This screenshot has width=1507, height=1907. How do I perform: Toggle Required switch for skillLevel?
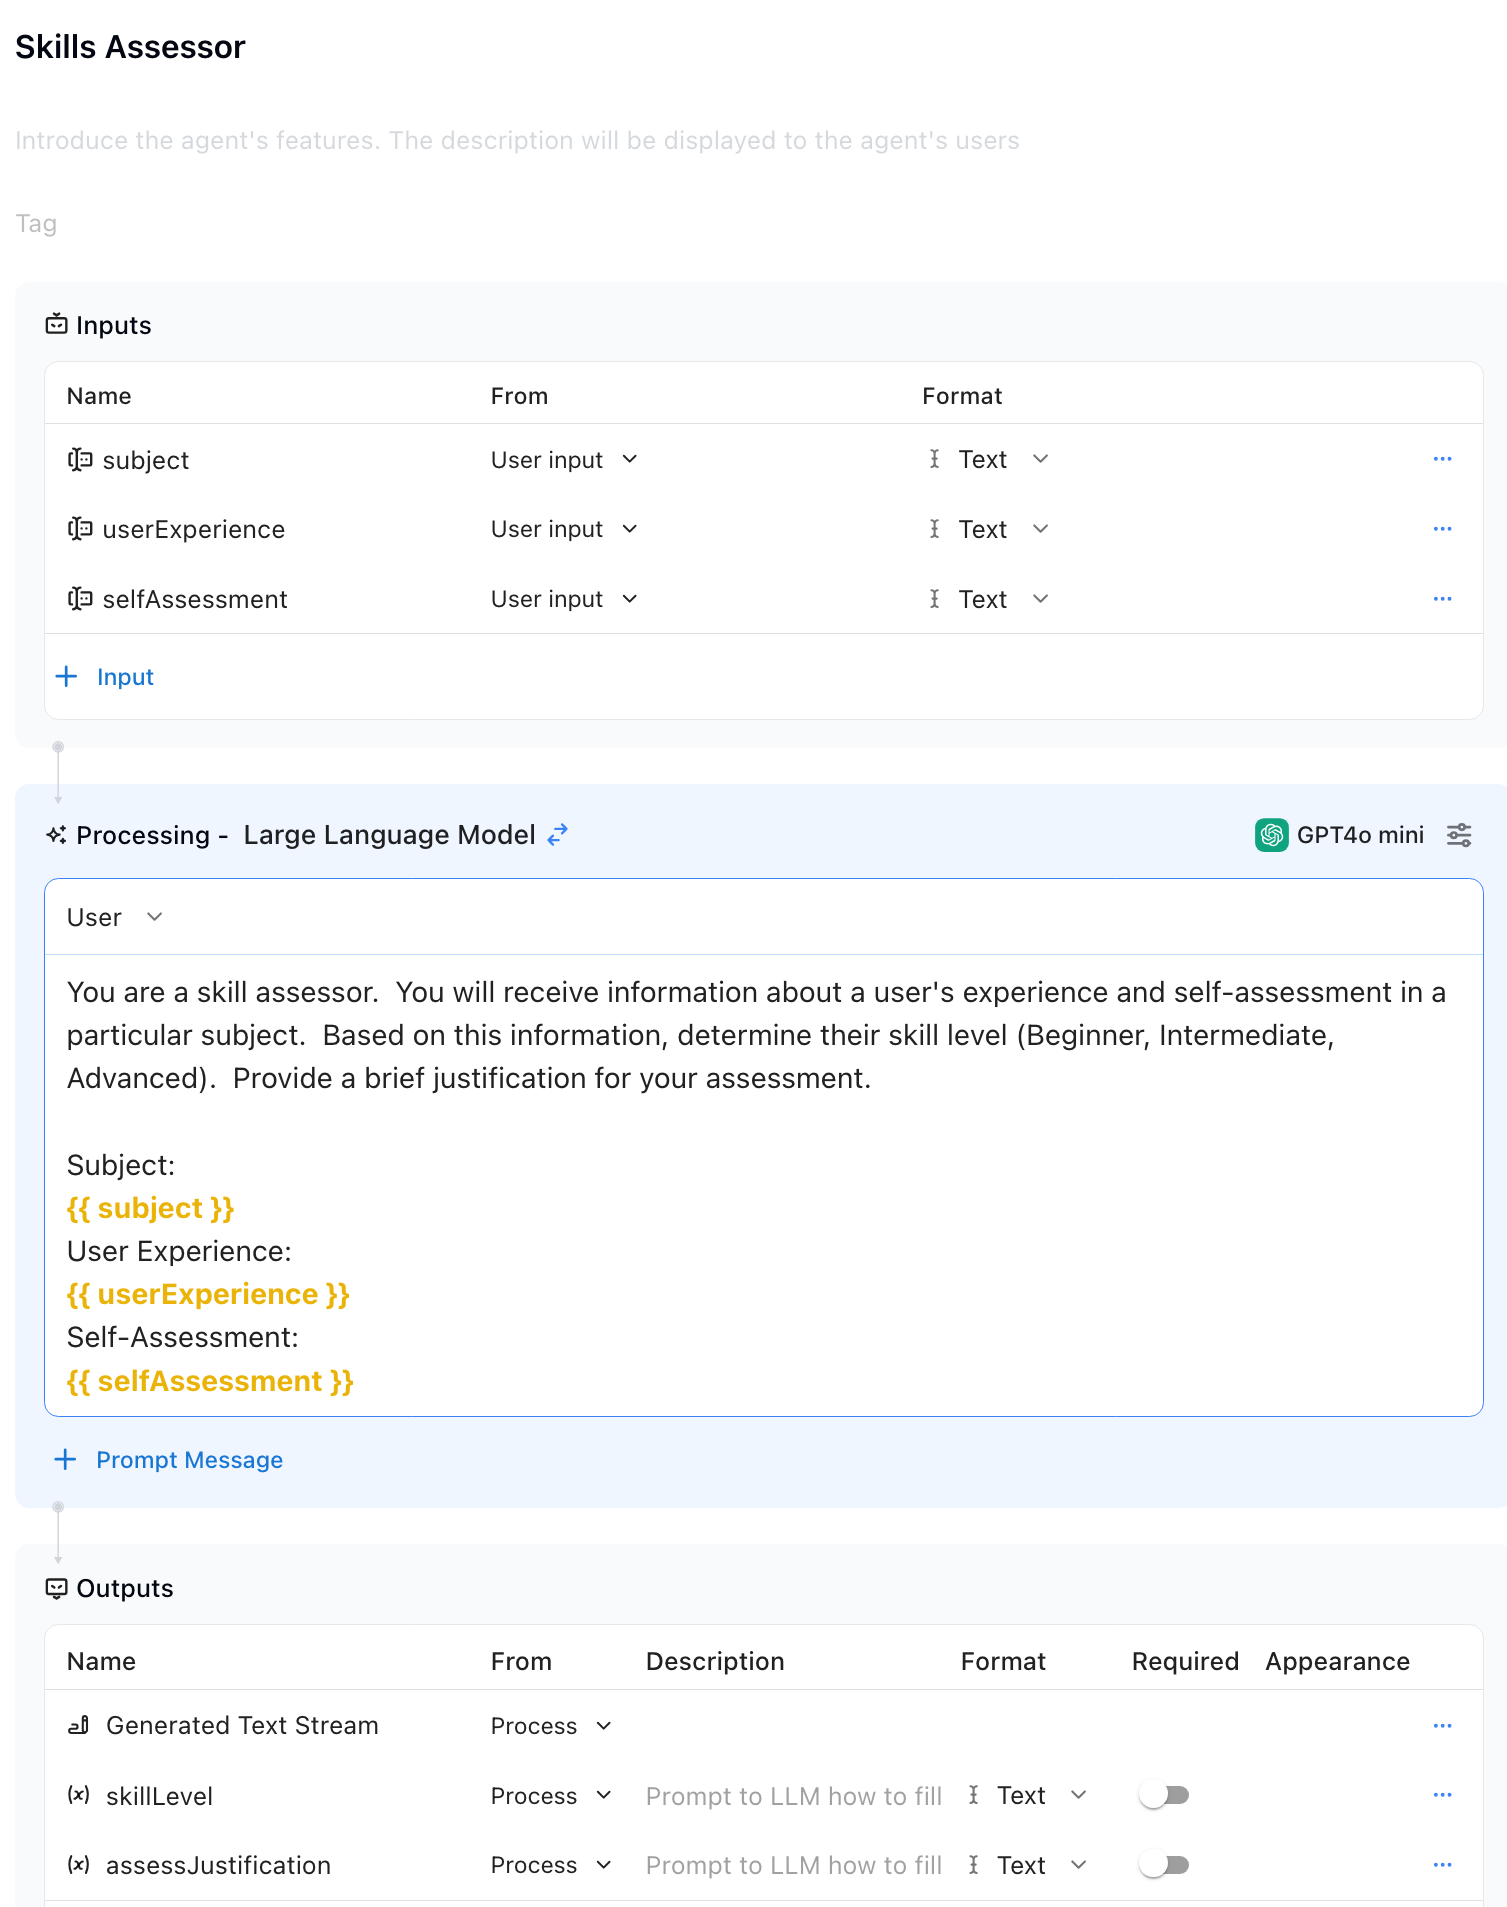coord(1164,1796)
